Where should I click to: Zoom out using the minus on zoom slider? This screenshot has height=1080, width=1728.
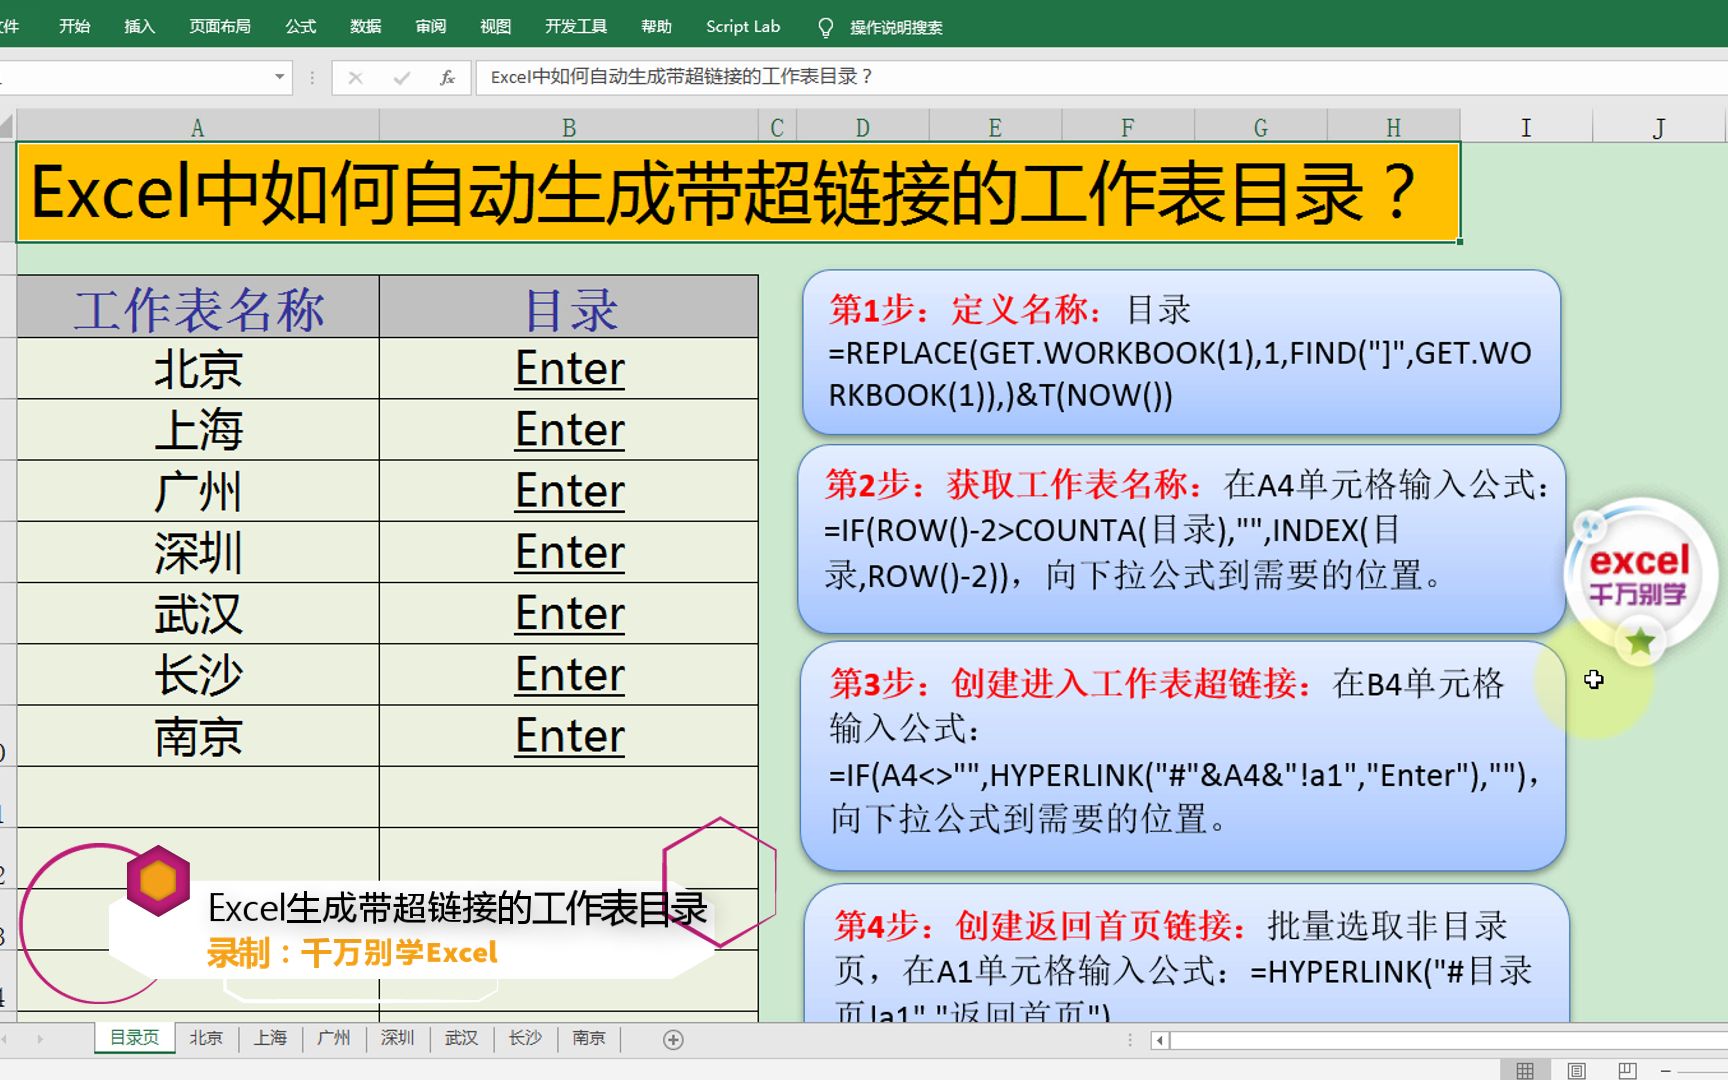pos(1666,1071)
